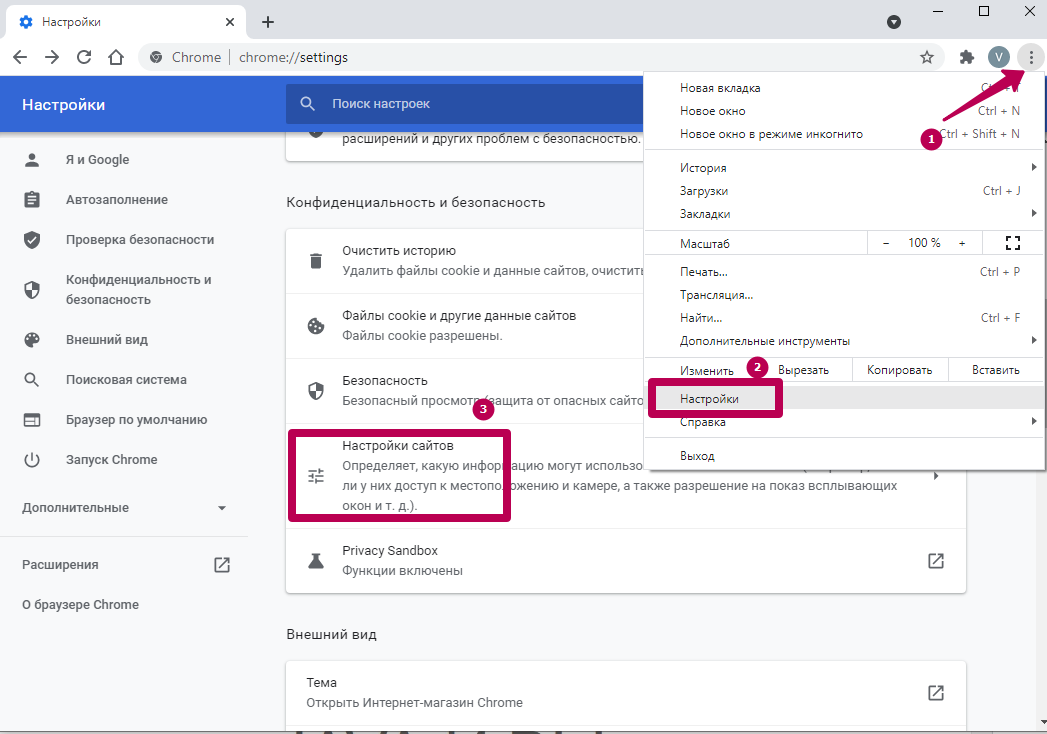Click the home icon in toolbar
The image size is (1047, 734).
pos(116,57)
